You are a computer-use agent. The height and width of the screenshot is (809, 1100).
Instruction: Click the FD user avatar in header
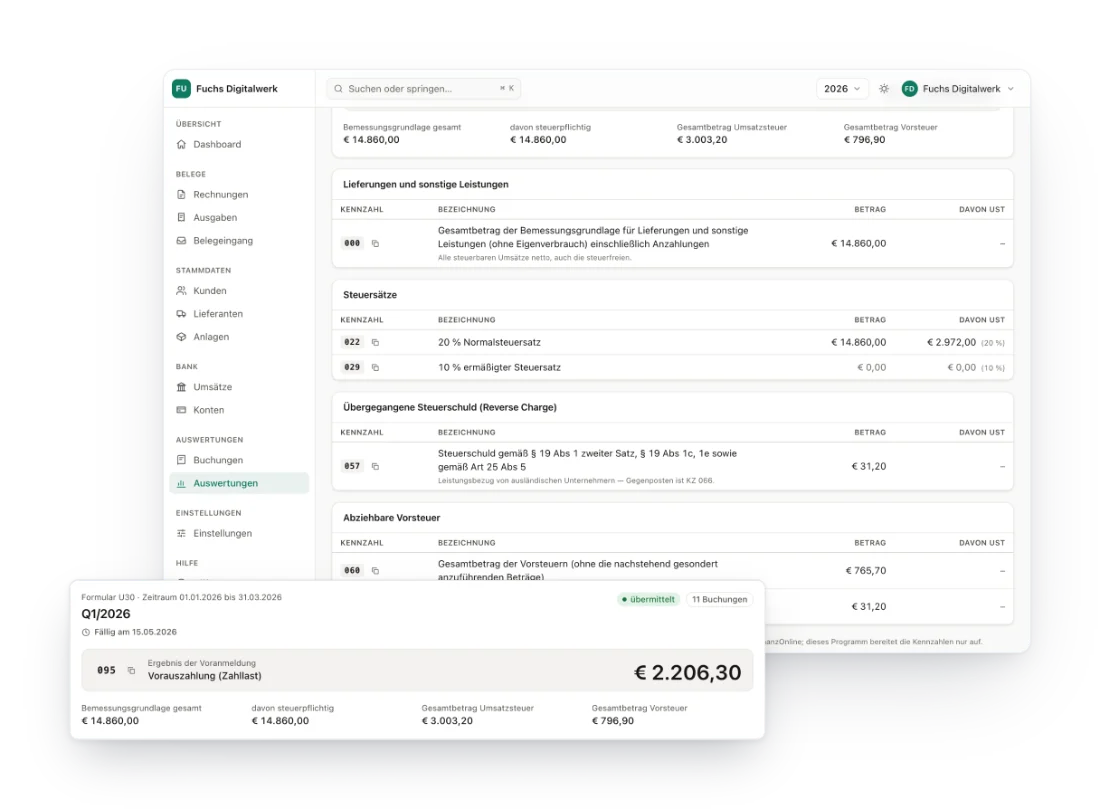(909, 88)
